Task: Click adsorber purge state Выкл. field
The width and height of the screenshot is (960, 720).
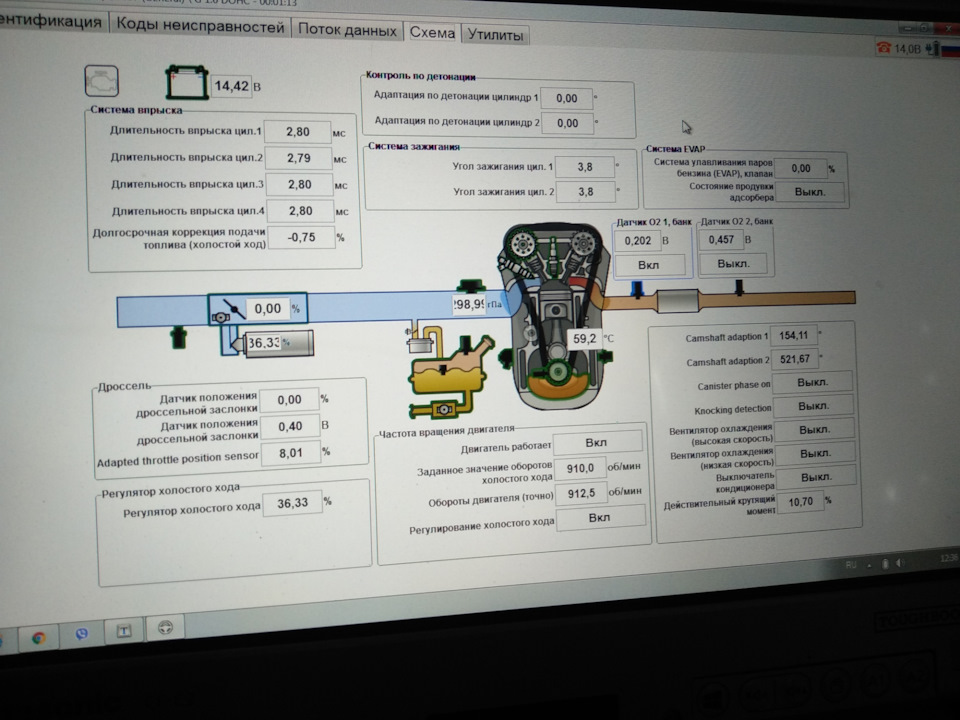Action: coord(809,192)
